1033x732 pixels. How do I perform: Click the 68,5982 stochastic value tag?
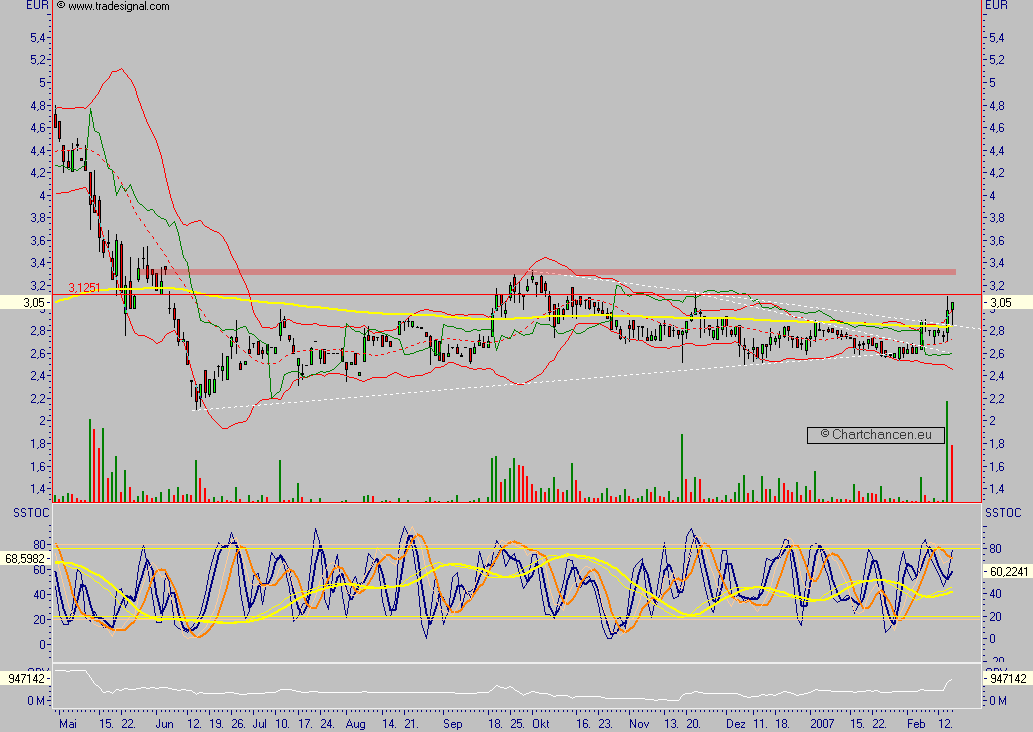point(26,558)
